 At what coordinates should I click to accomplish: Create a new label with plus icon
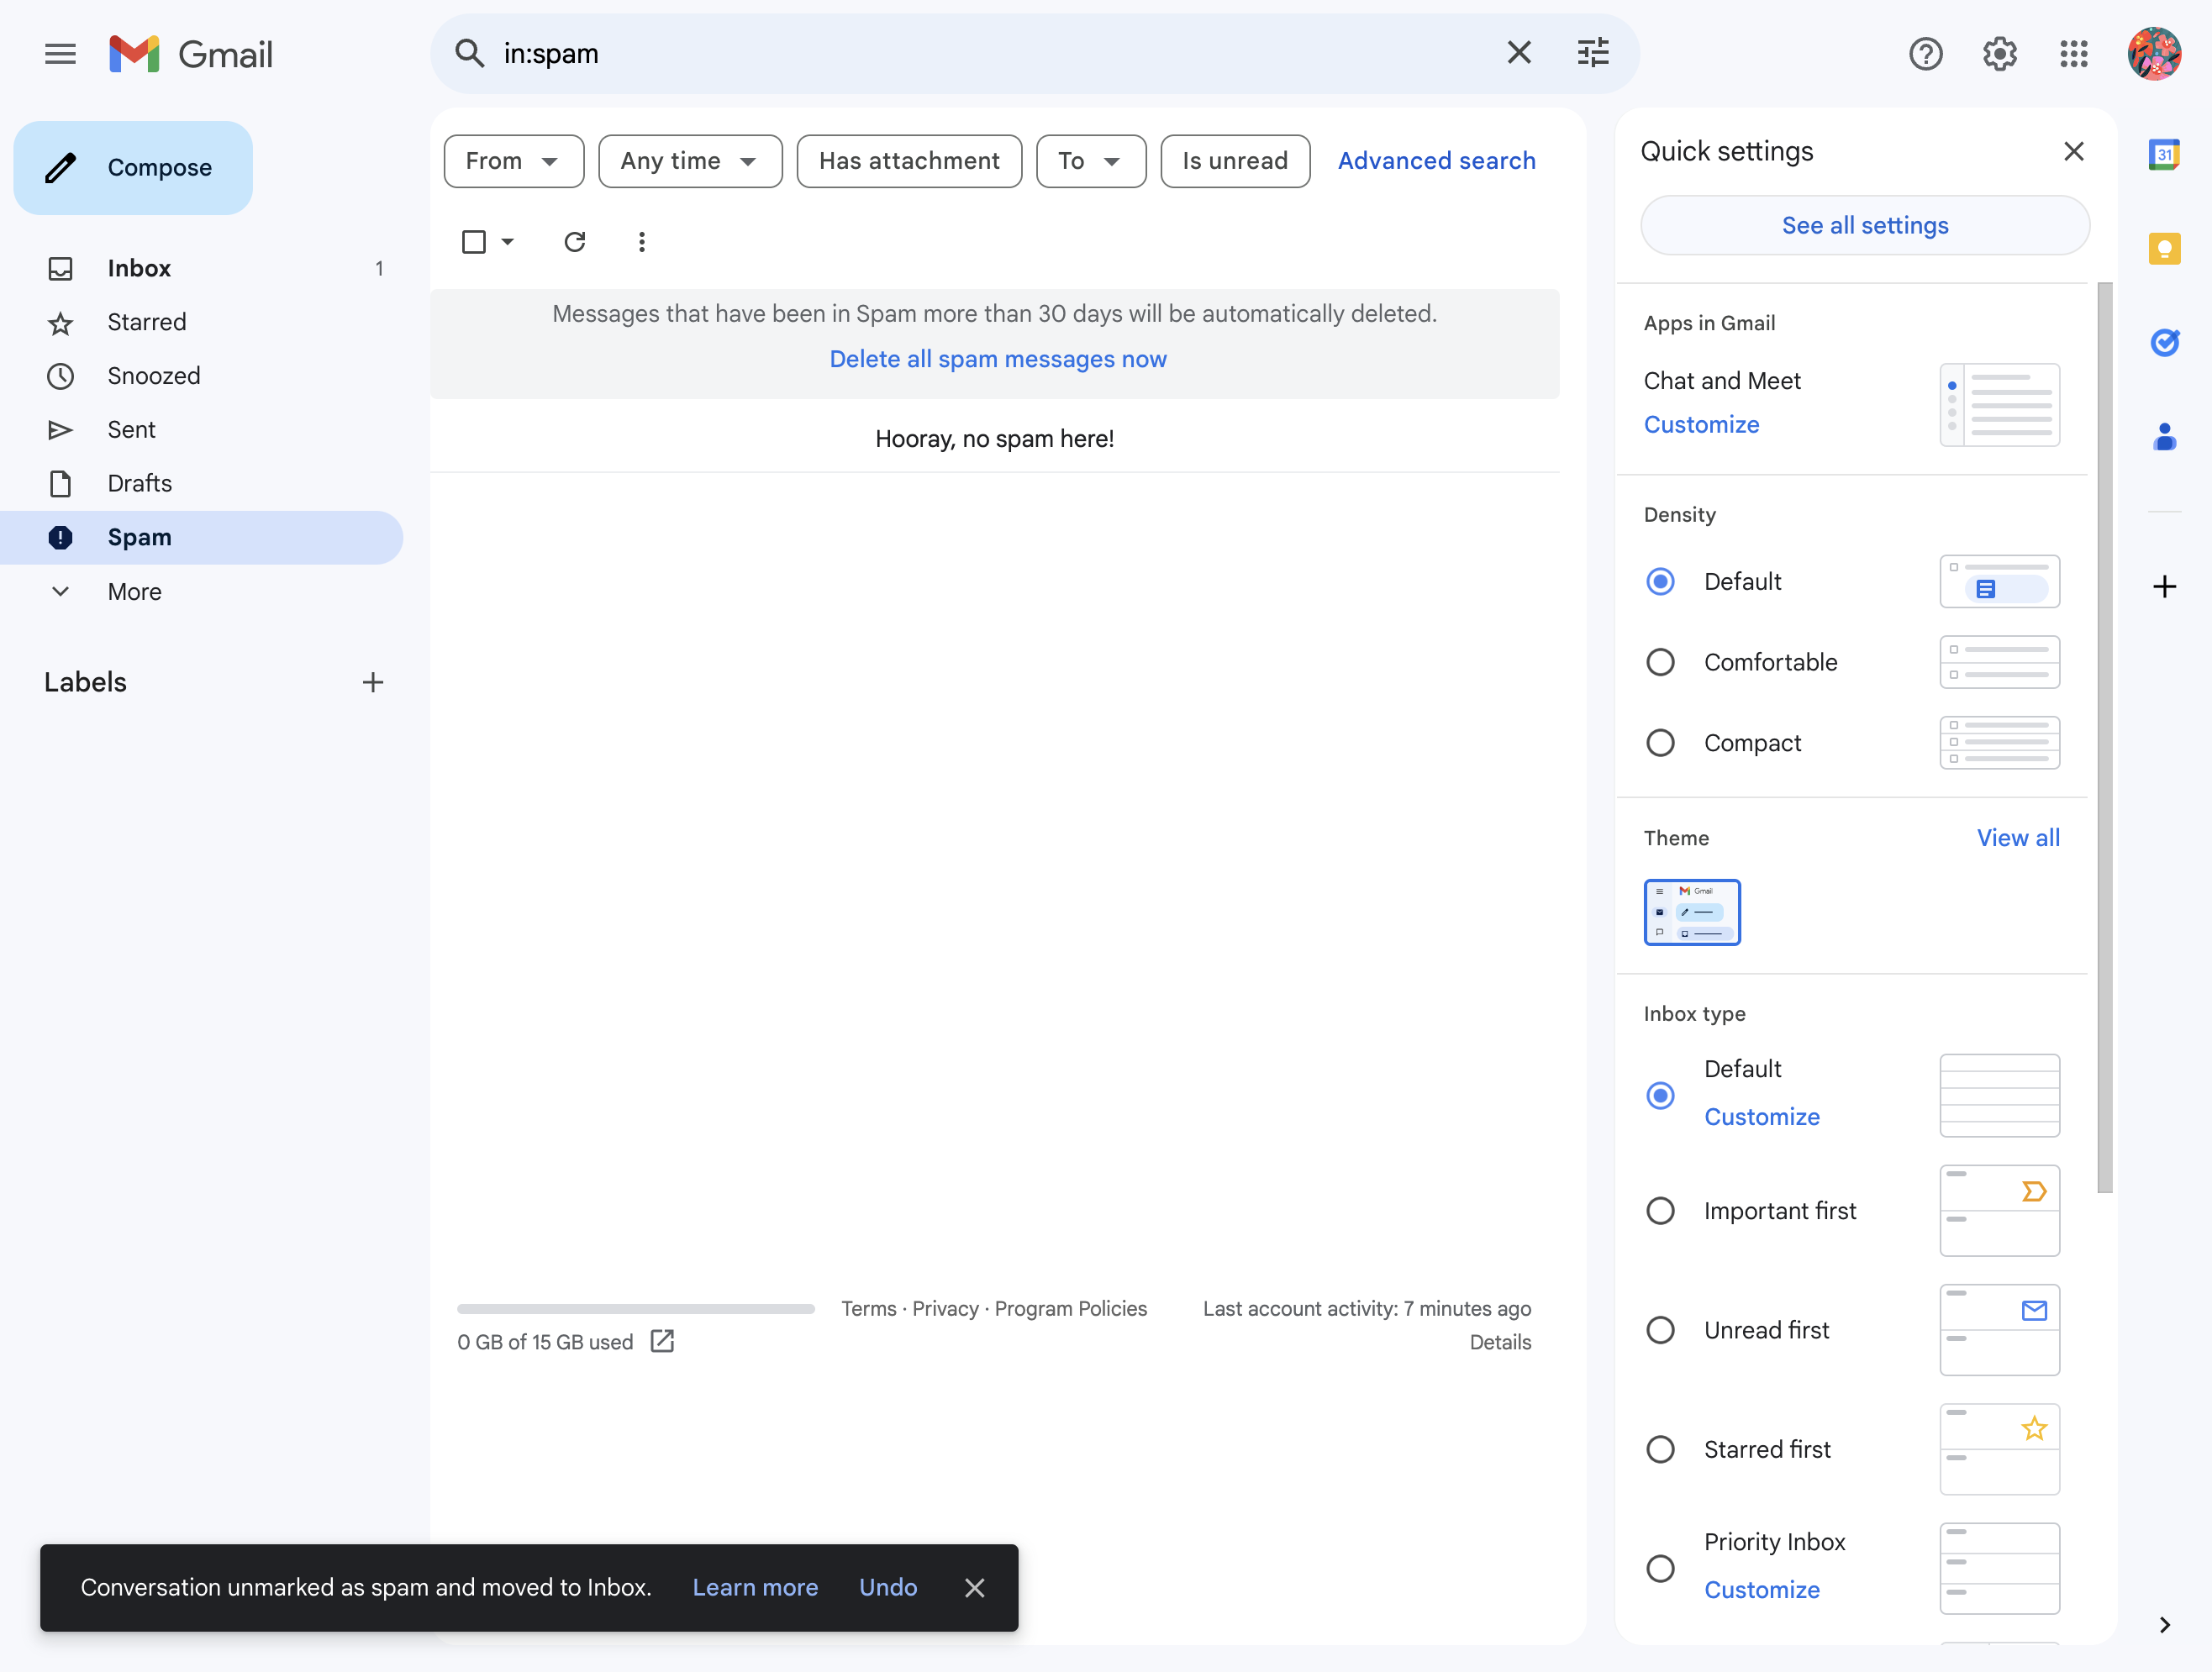(x=373, y=682)
